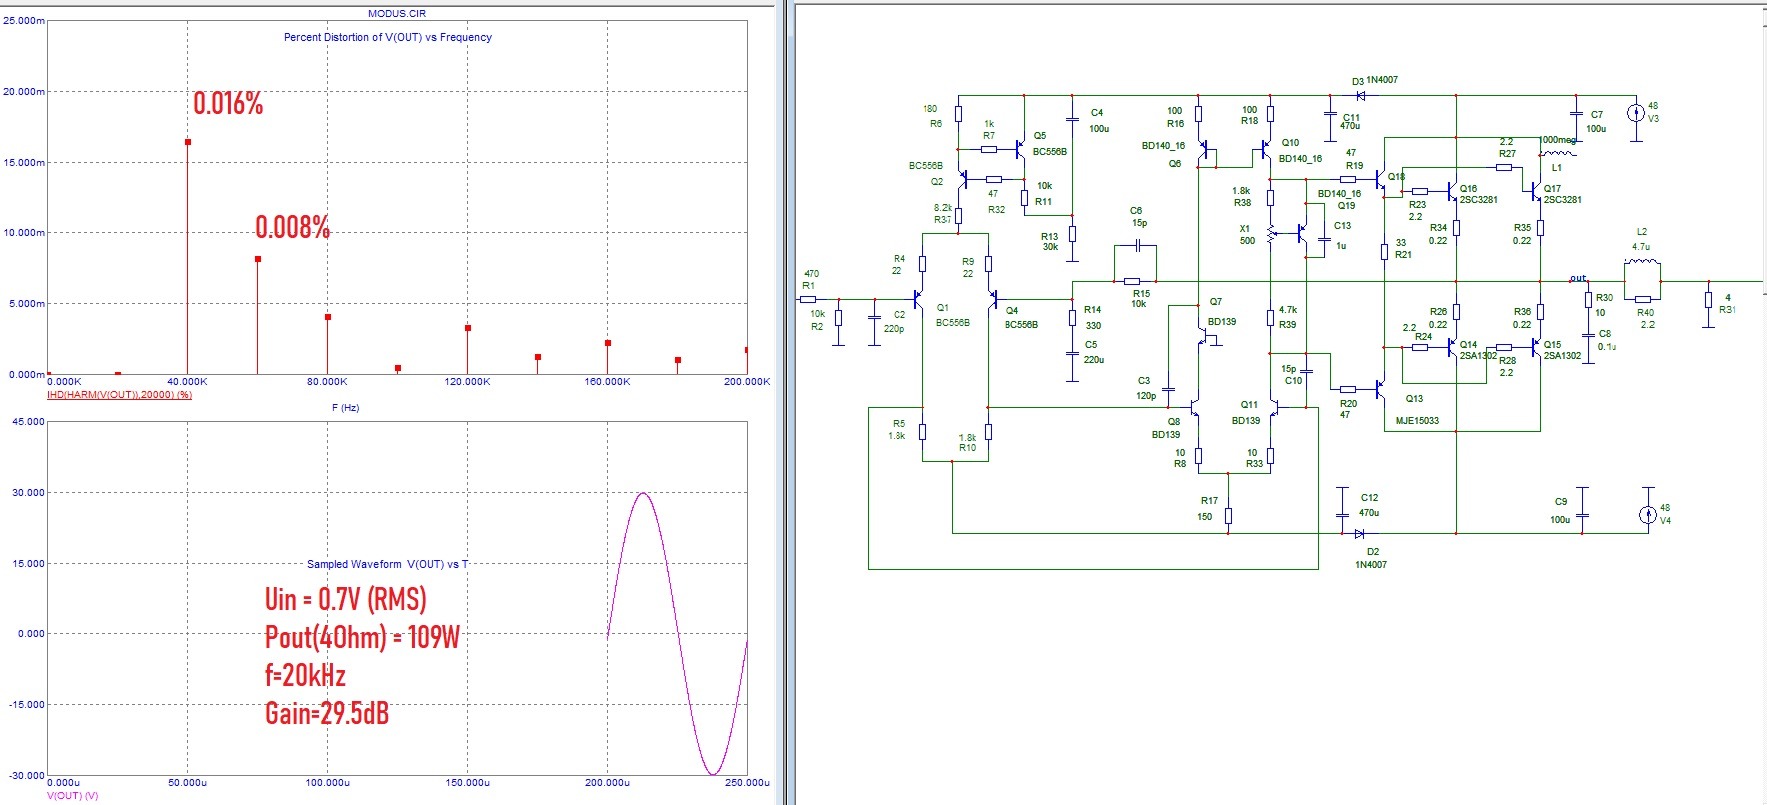Image resolution: width=1767 pixels, height=805 pixels.
Task: Select input resistor R1 470 in schematic
Action: click(808, 298)
